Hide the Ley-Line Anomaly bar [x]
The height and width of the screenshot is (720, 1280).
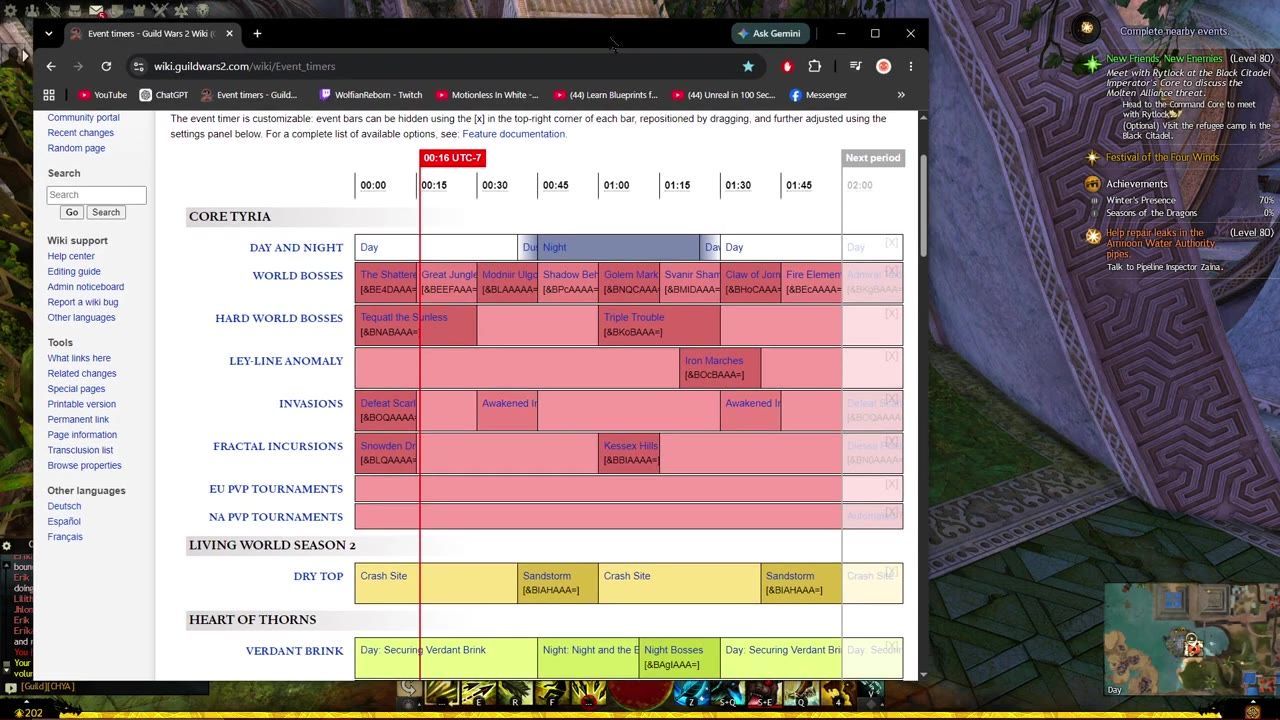[x=892, y=356]
